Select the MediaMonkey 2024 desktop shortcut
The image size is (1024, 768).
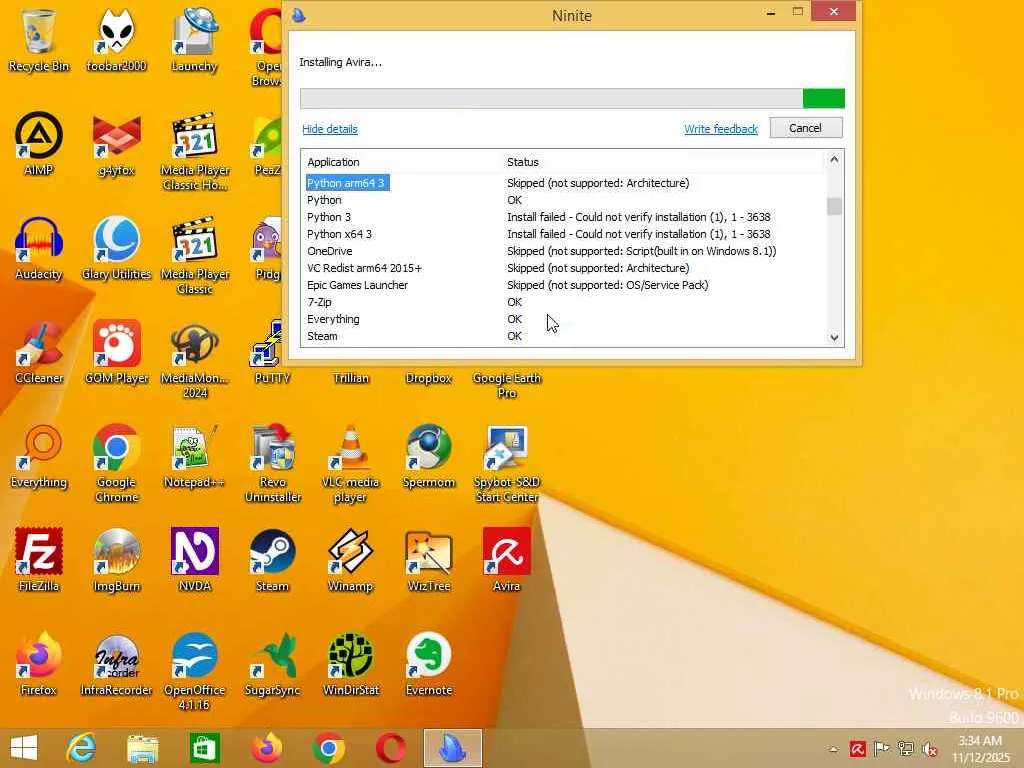pyautogui.click(x=195, y=359)
